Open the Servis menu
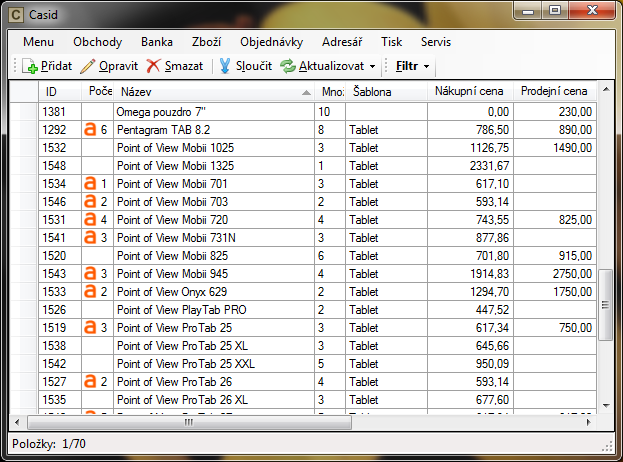Viewport: 623px width, 462px height. (x=436, y=42)
